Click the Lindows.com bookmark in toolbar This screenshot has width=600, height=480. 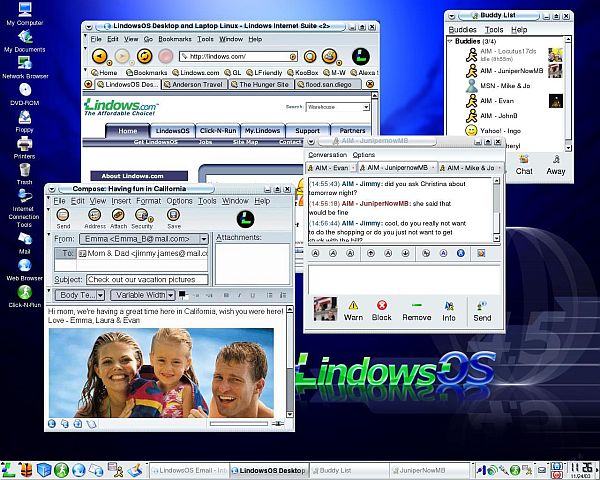point(196,72)
